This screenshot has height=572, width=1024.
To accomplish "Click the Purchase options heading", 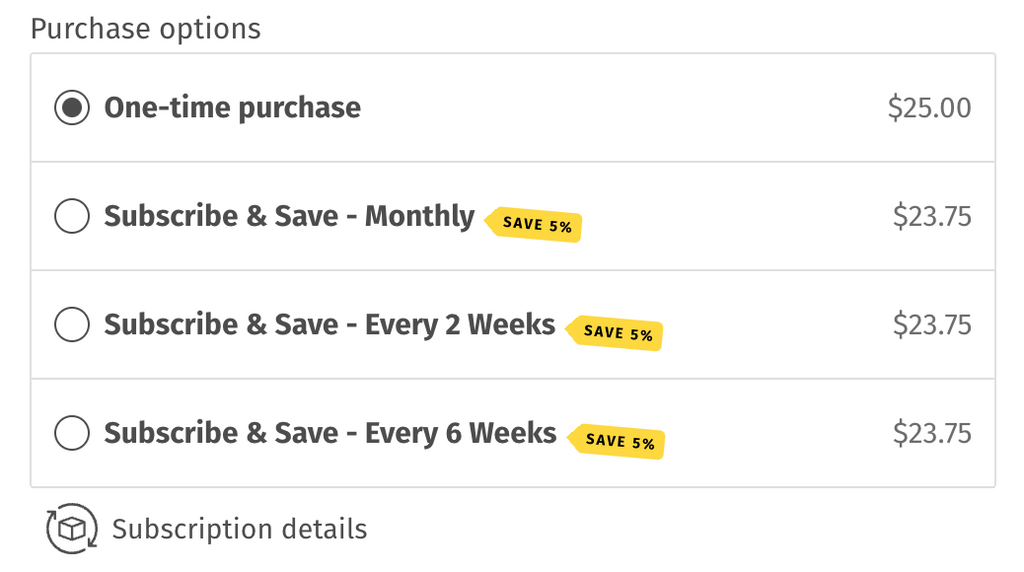I will pos(146,29).
